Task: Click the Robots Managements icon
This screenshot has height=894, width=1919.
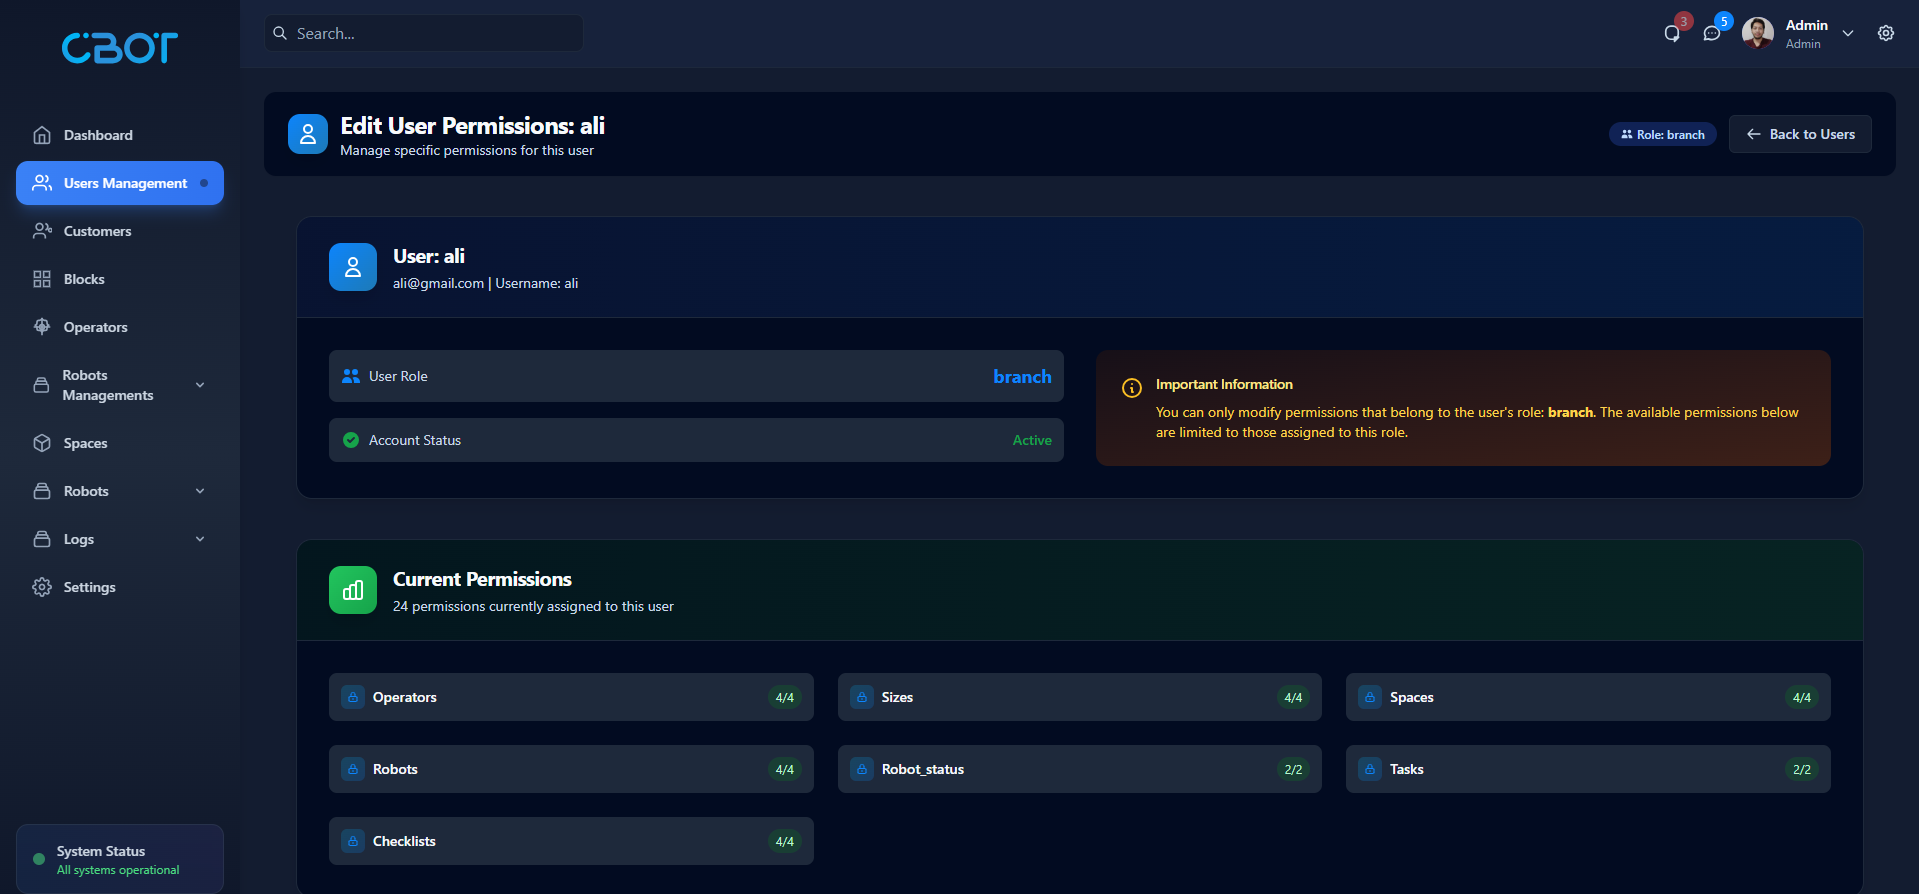Action: (x=41, y=385)
